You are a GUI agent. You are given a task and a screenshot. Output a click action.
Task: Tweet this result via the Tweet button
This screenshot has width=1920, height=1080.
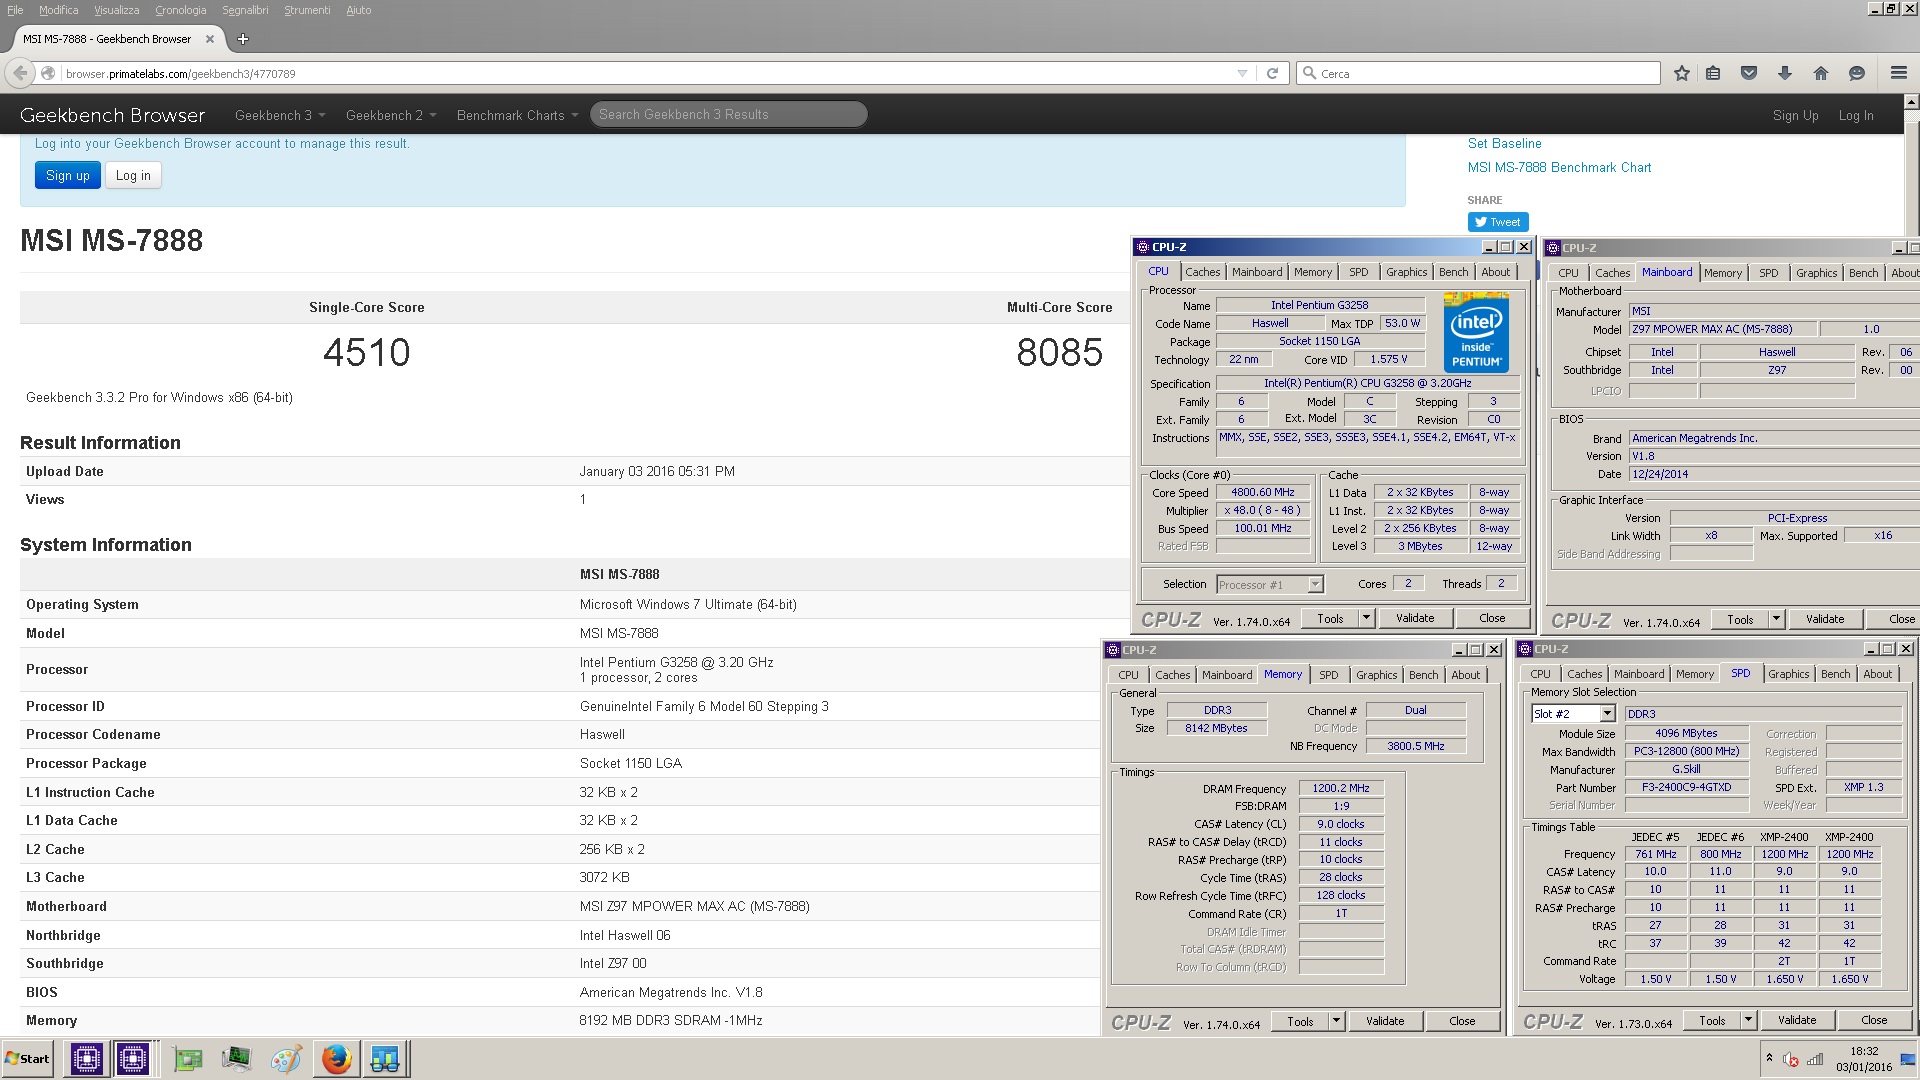[1497, 222]
